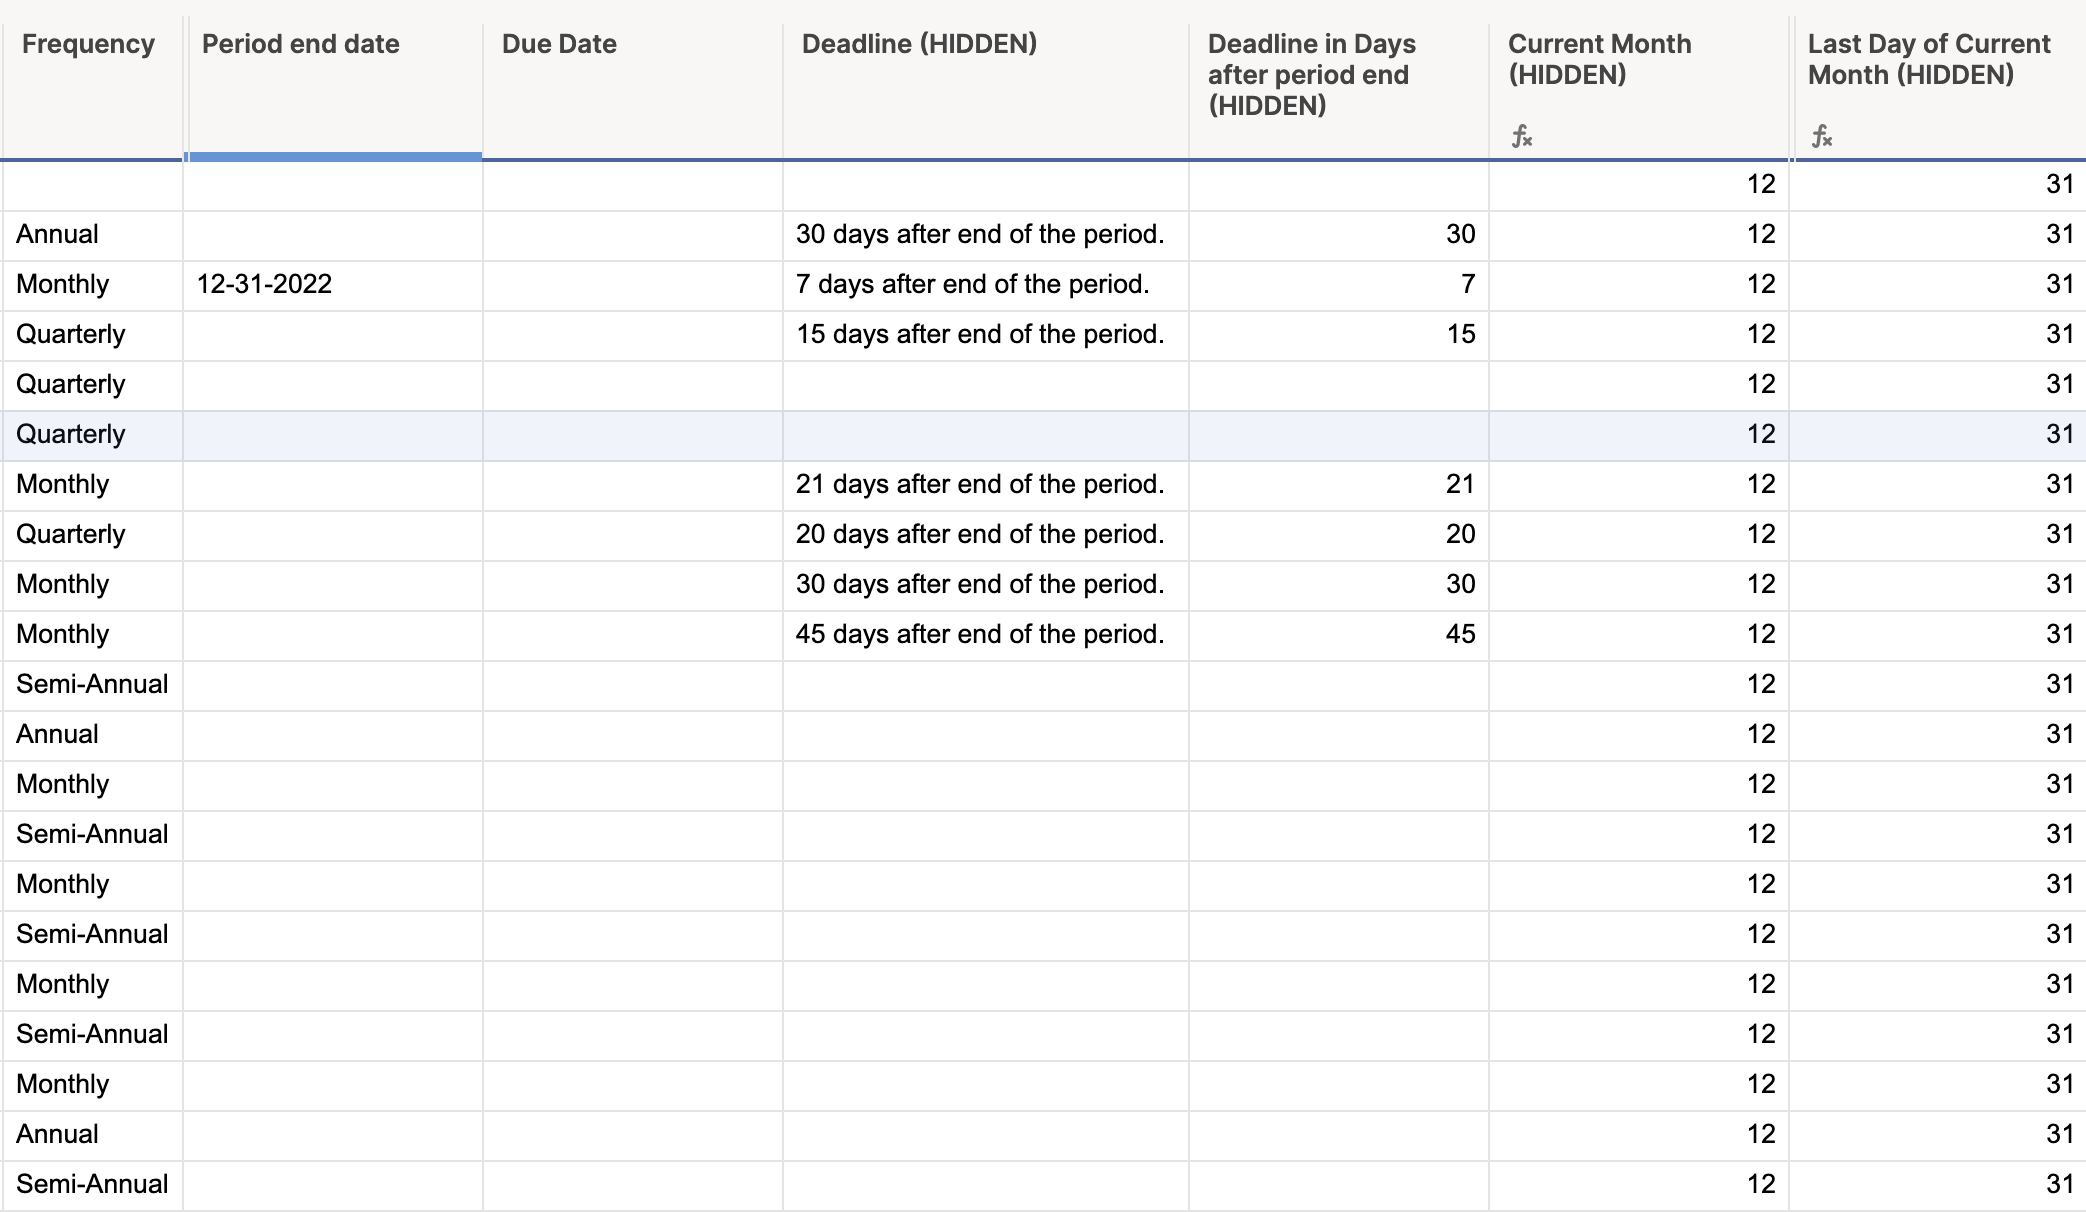Click the cell containing 12-31-2022
This screenshot has height=1212, width=2086.
tap(267, 284)
